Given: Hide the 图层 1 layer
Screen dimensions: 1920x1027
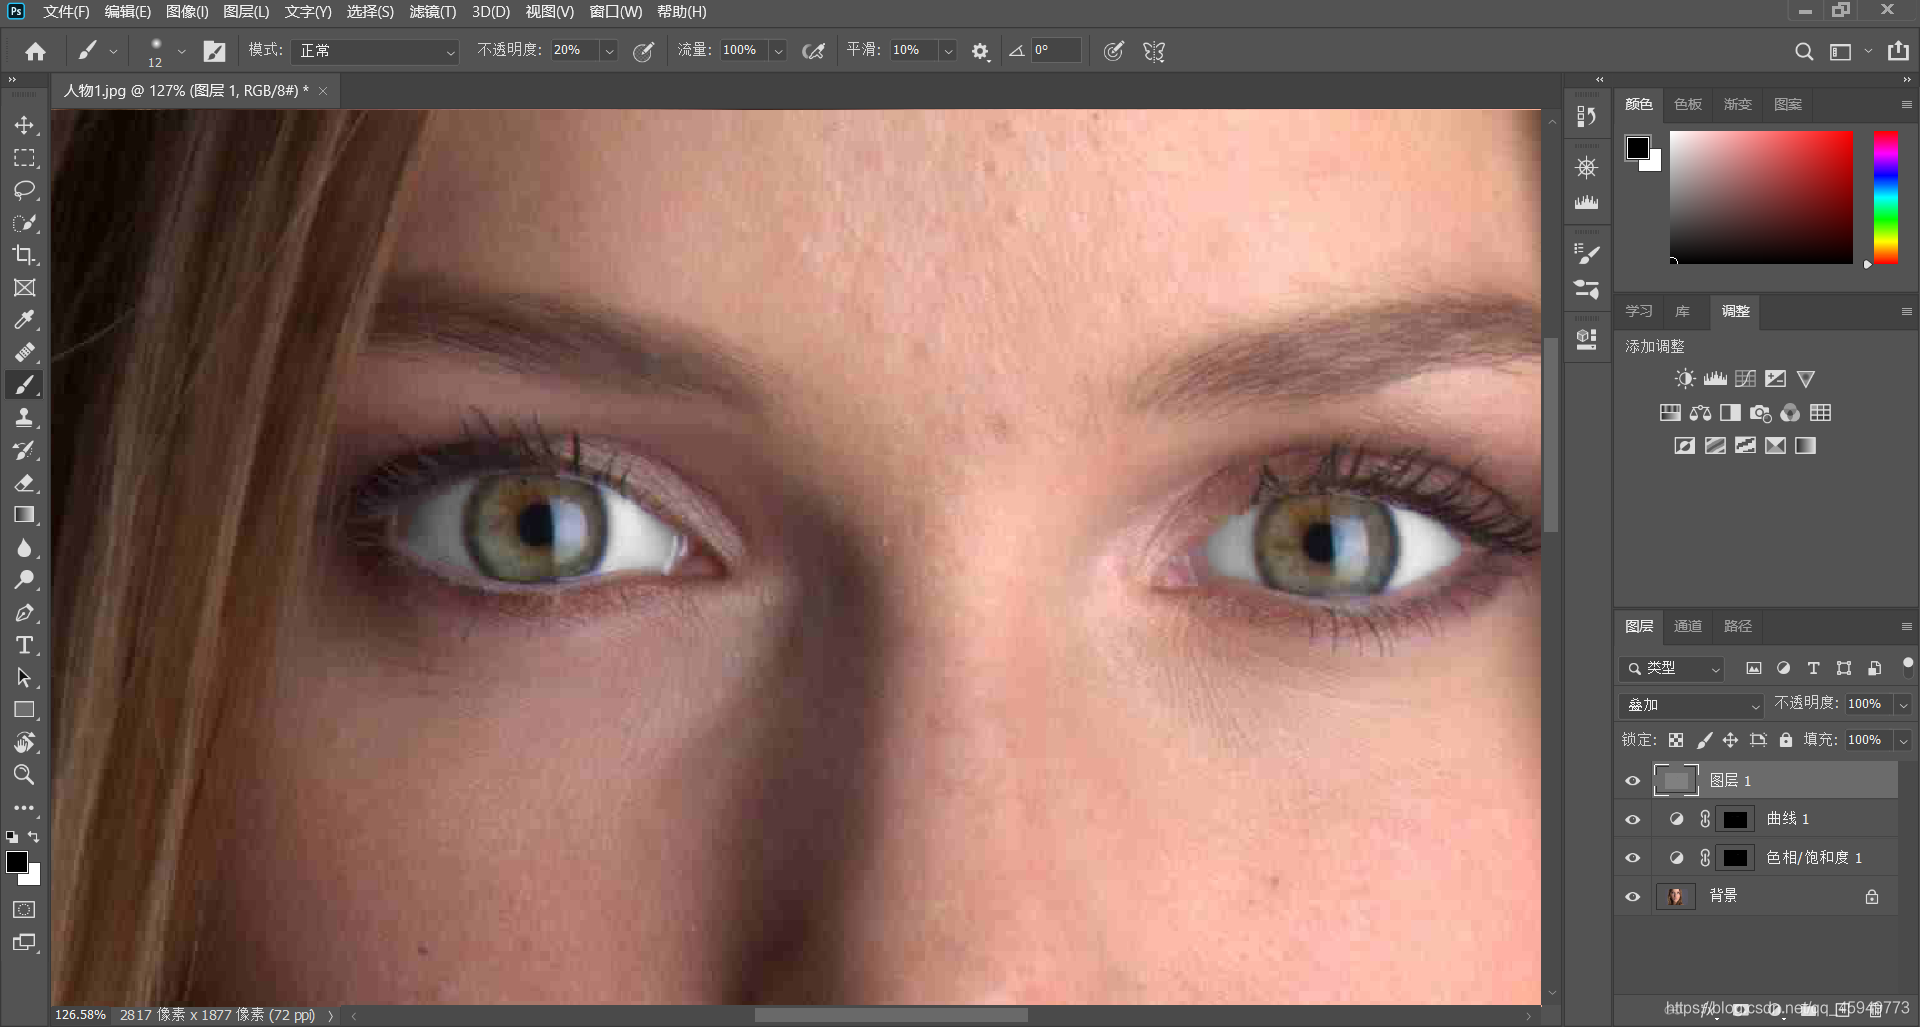Looking at the screenshot, I should 1633,781.
